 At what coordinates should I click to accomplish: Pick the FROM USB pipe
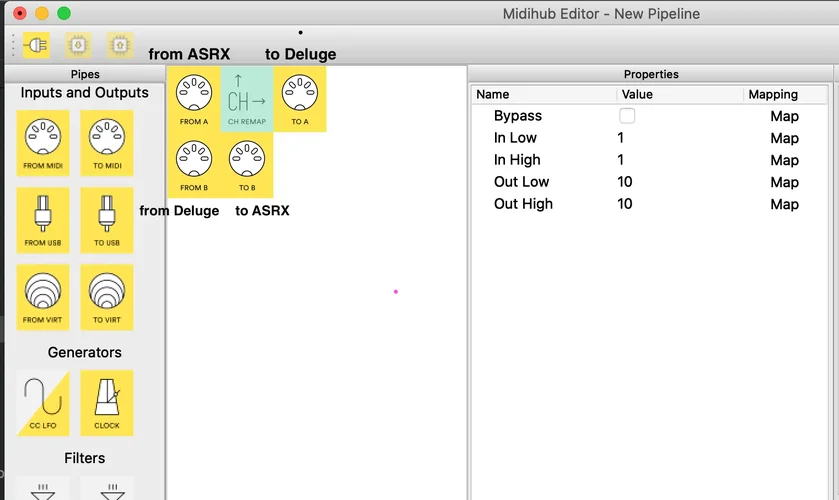click(x=43, y=220)
